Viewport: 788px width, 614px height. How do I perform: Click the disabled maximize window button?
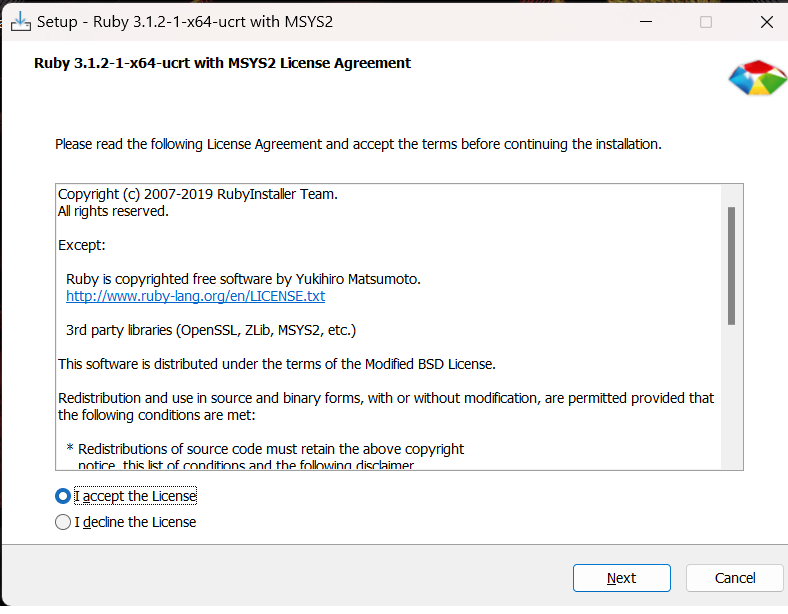(705, 21)
